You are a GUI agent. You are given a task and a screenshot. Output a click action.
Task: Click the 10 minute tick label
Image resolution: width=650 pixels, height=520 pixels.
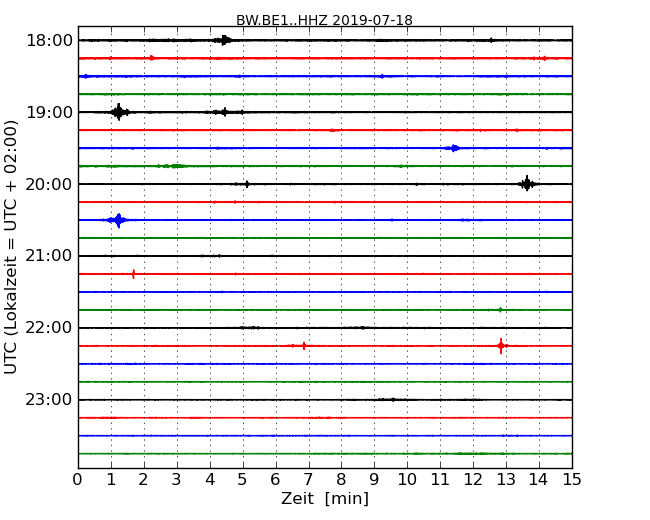(407, 479)
